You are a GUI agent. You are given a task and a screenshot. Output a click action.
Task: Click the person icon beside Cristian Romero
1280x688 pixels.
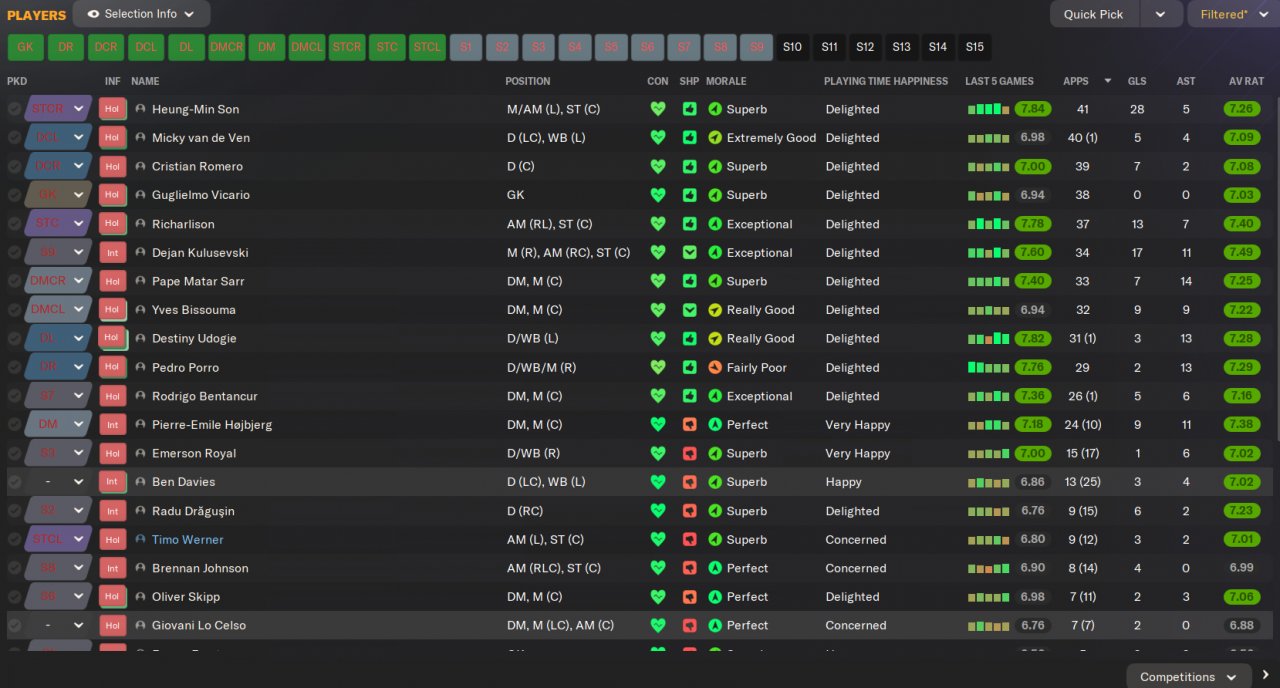pos(140,166)
